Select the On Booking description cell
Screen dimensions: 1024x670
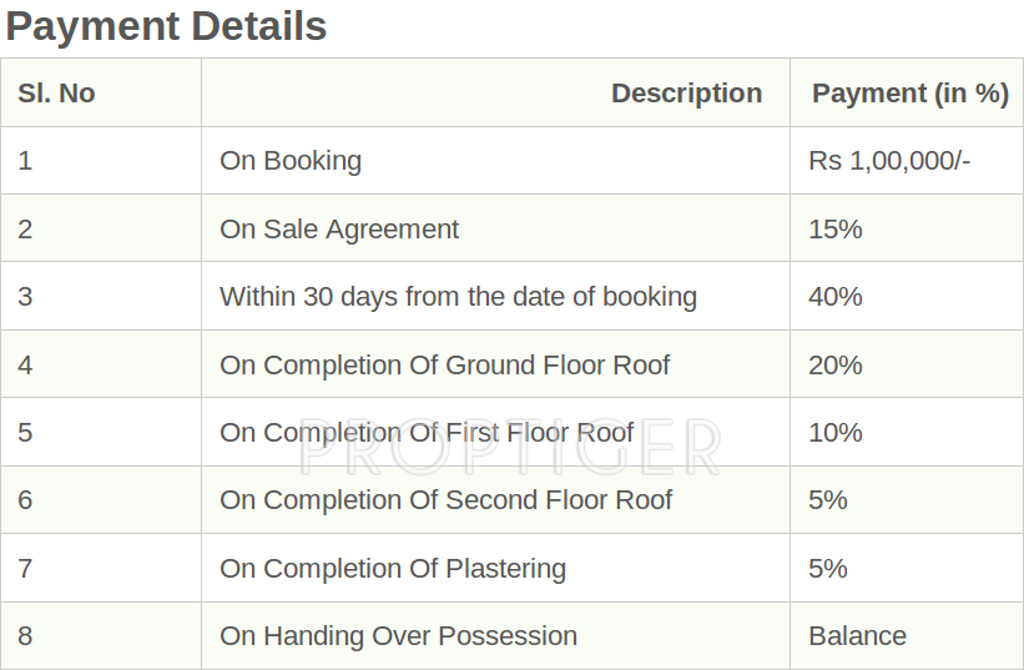click(x=290, y=161)
